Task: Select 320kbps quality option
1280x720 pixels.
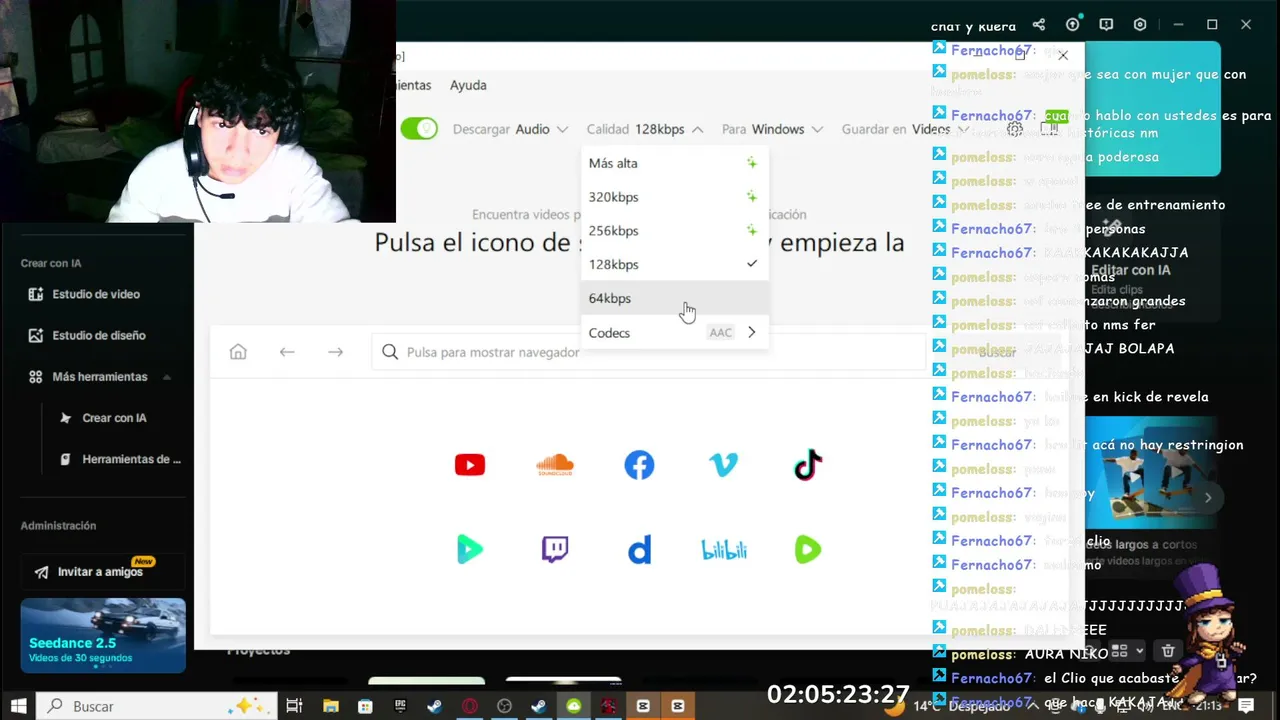Action: tap(674, 197)
